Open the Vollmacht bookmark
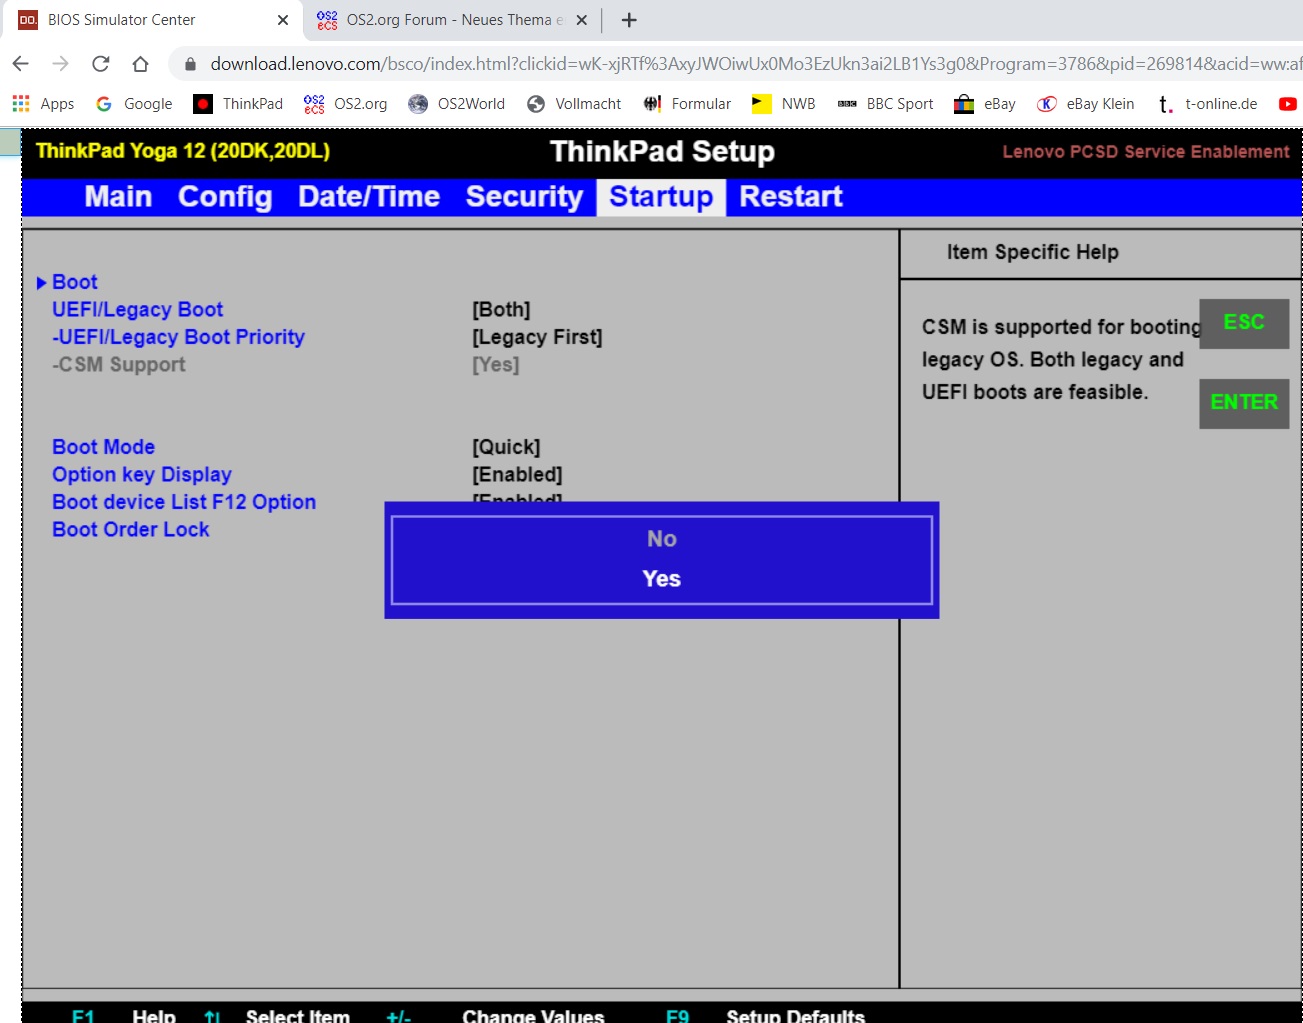Screen dimensions: 1303x1023 point(574,103)
